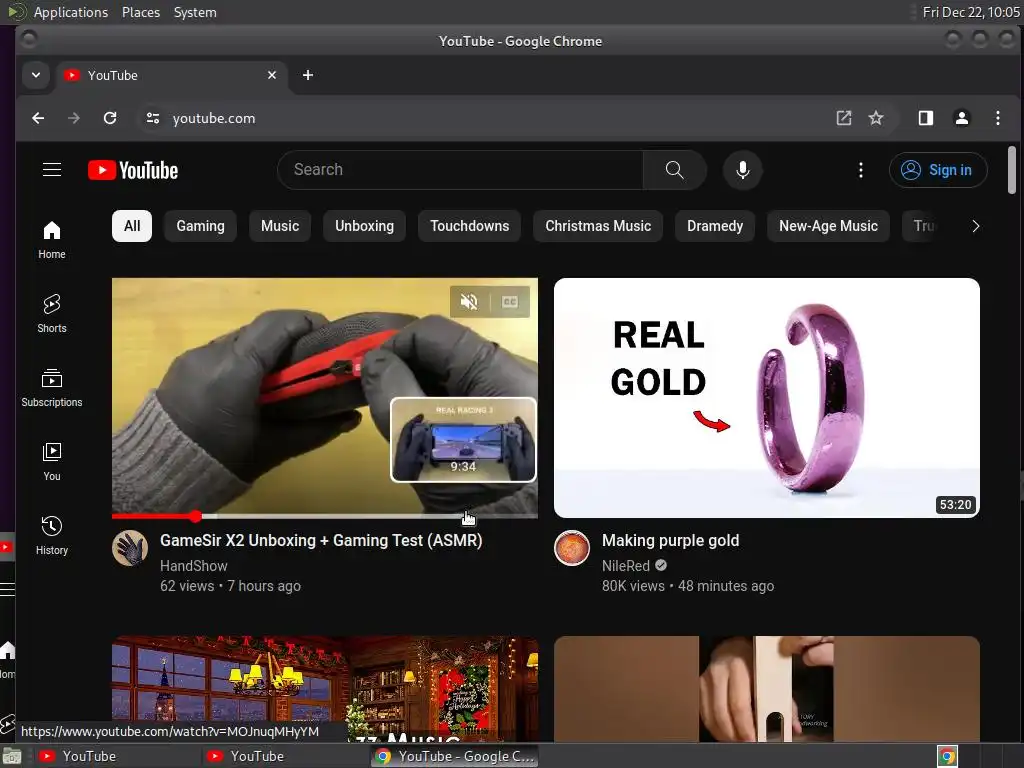Click the search magnifier button
The width and height of the screenshot is (1024, 768).
pyautogui.click(x=675, y=170)
